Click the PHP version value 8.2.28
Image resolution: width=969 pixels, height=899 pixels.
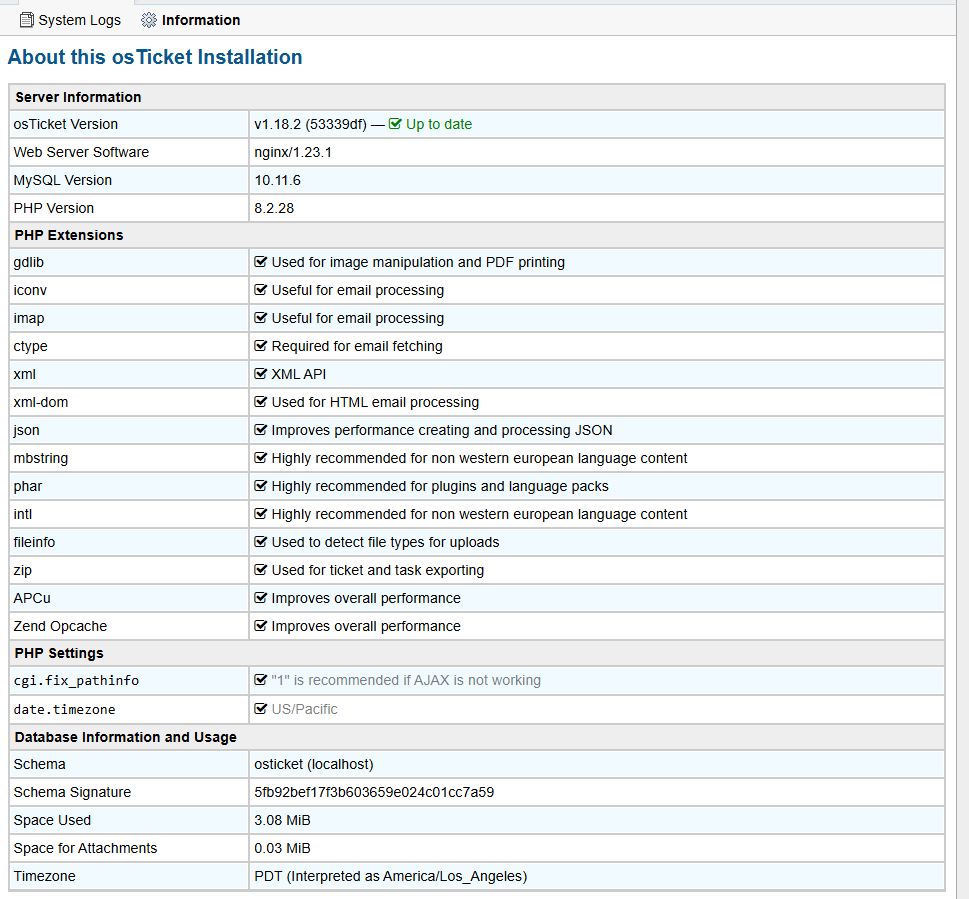(274, 208)
